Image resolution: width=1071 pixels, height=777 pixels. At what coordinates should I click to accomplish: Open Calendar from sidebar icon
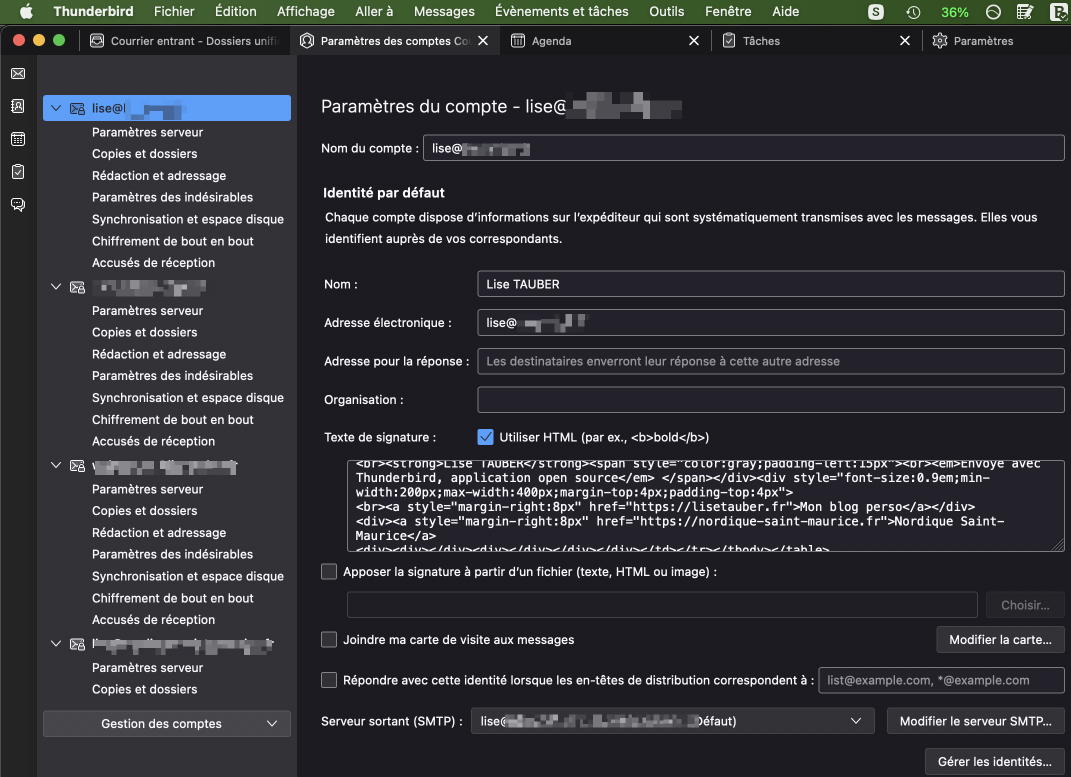click(x=18, y=139)
